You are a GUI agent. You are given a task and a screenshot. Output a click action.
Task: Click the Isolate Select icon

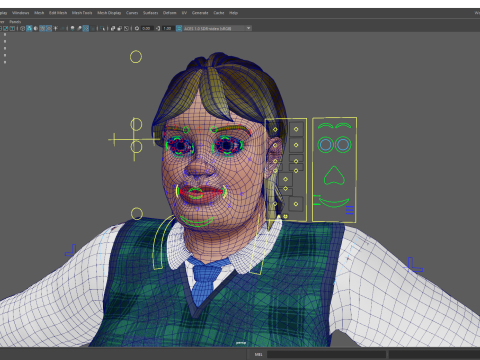click(x=102, y=29)
